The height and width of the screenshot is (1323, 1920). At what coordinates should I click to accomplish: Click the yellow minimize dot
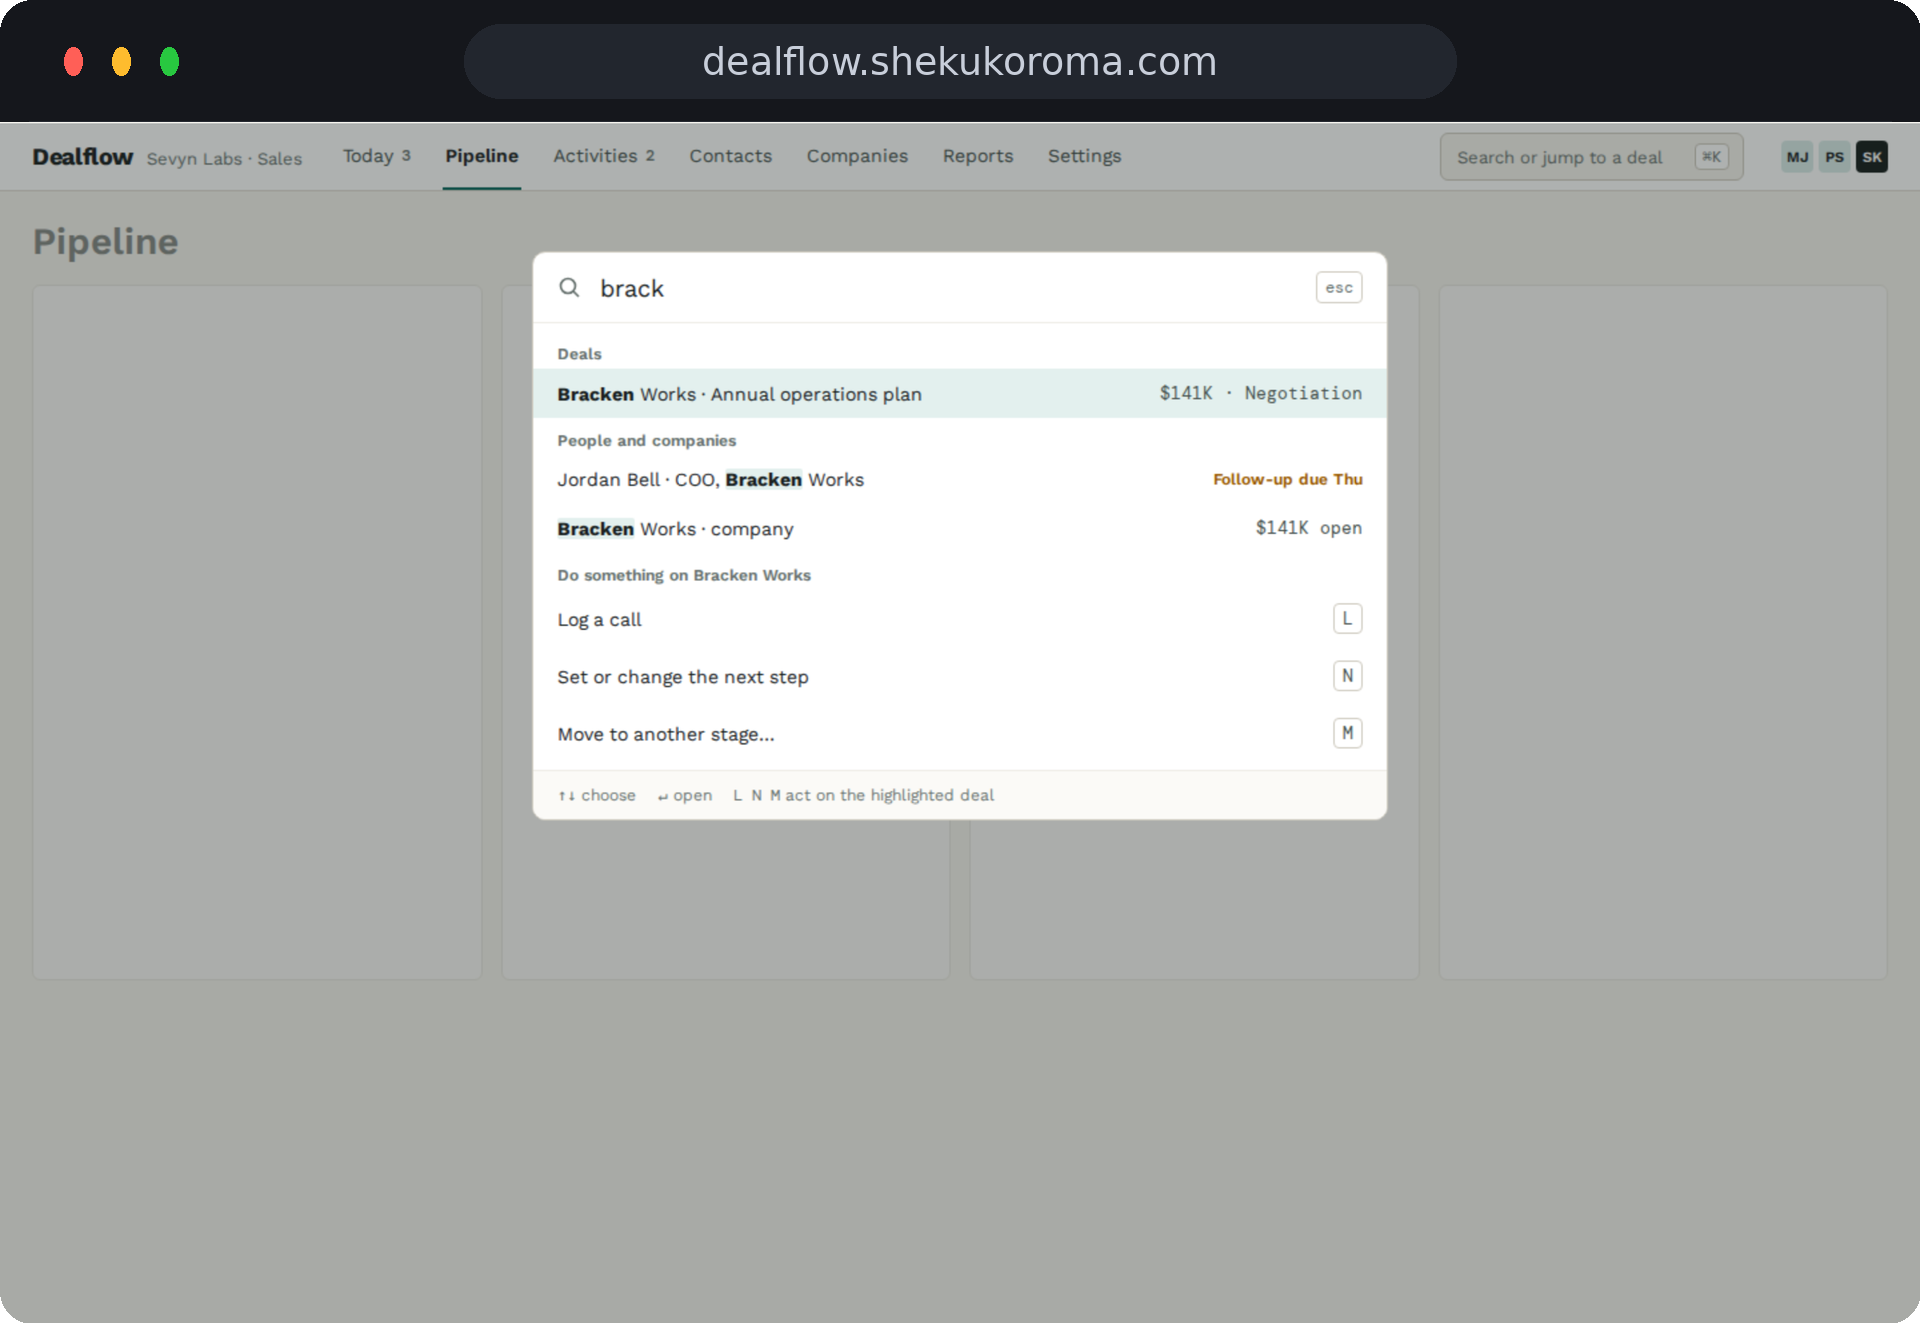tap(121, 62)
